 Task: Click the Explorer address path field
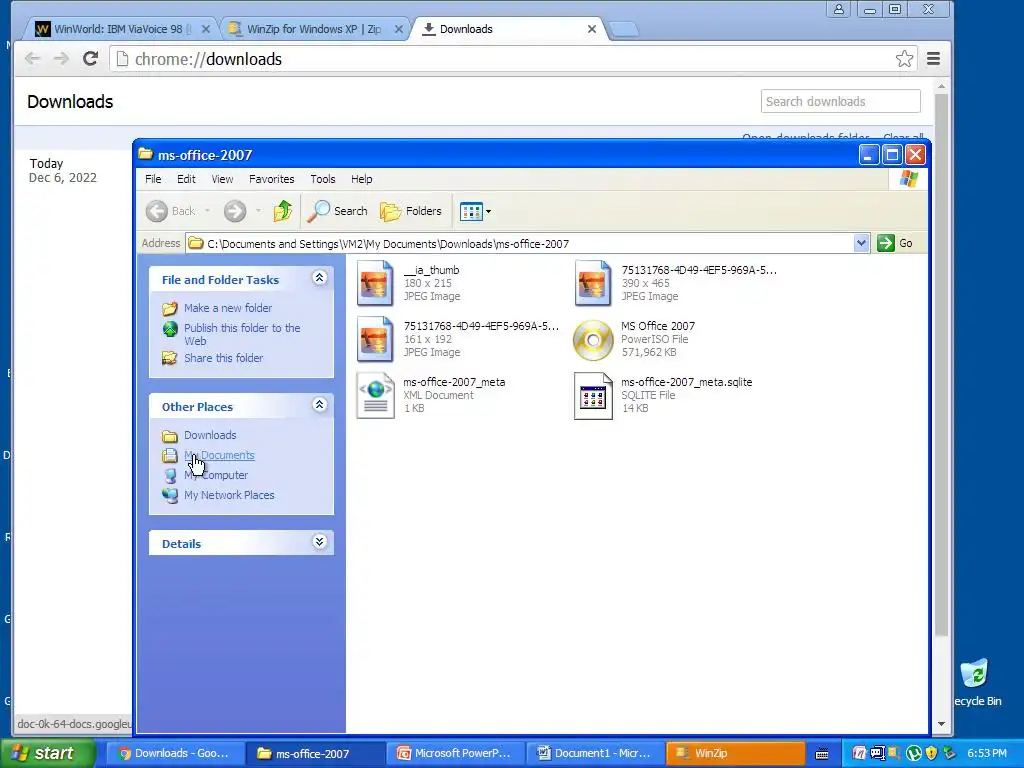click(520, 244)
